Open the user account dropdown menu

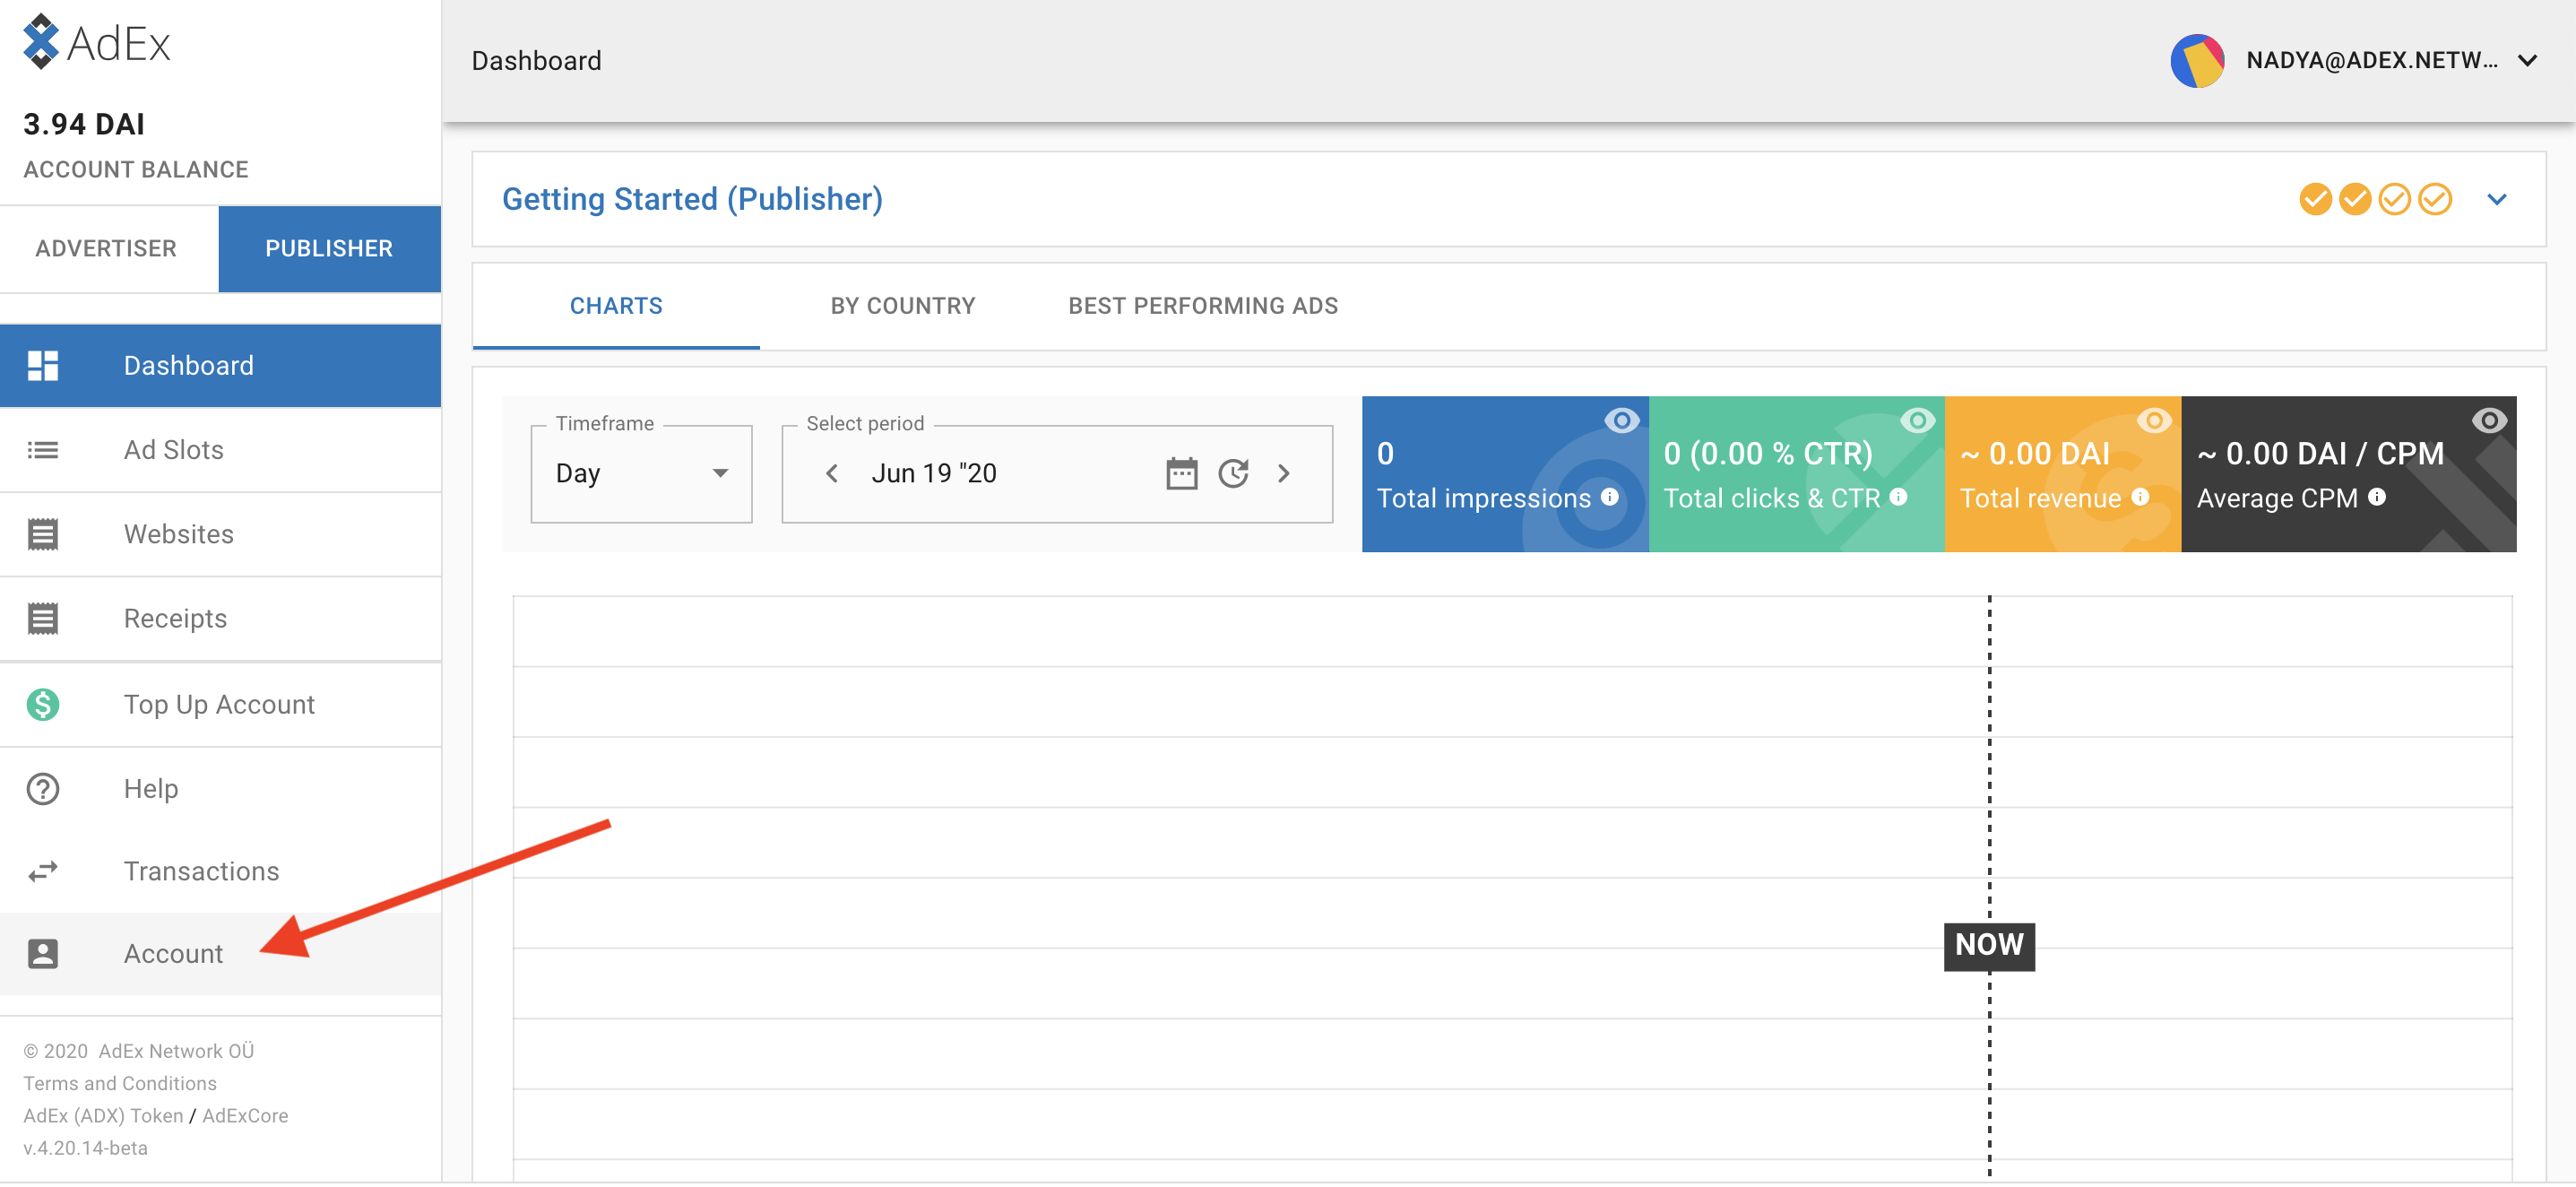click(2528, 61)
